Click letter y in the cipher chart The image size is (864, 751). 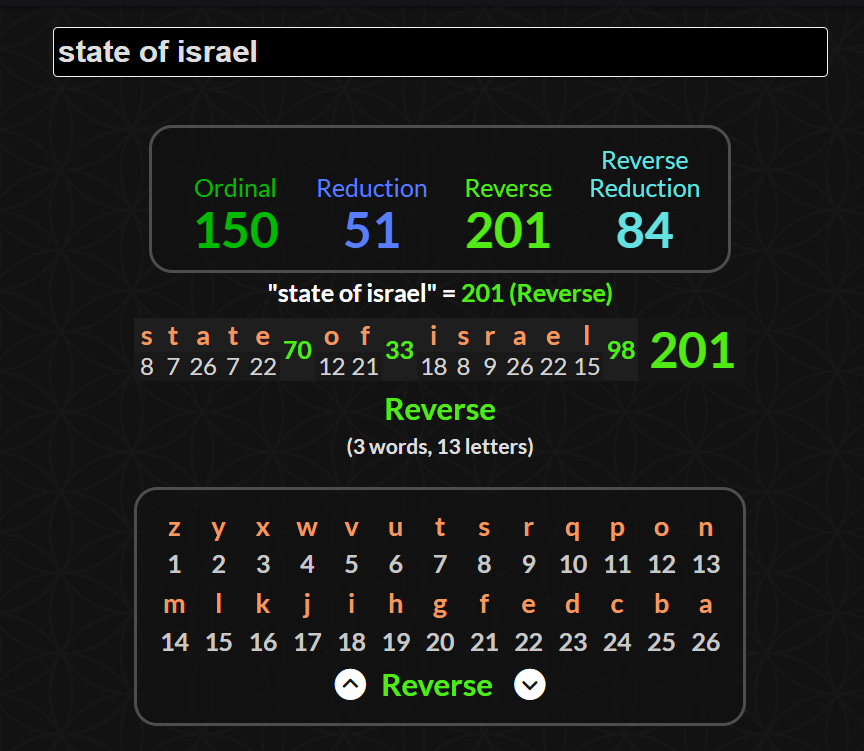(x=219, y=529)
